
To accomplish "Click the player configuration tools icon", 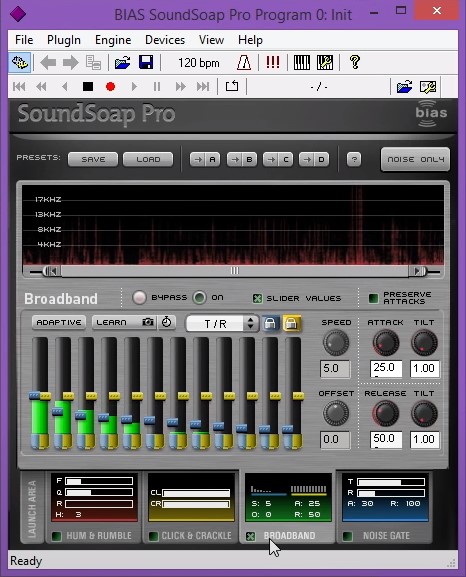I will [x=428, y=87].
